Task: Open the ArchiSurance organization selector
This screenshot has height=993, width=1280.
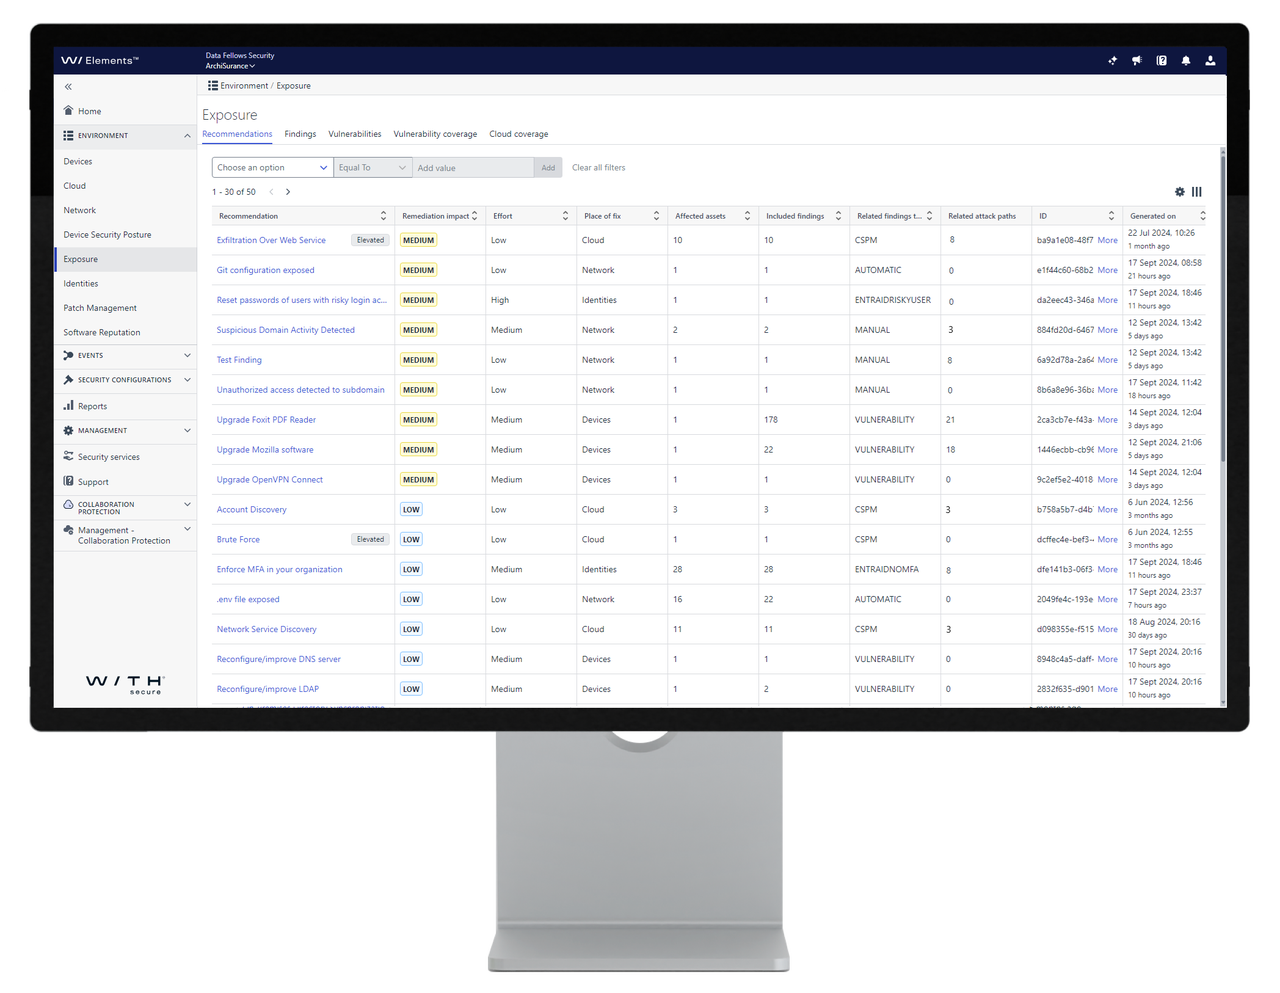Action: [x=230, y=66]
